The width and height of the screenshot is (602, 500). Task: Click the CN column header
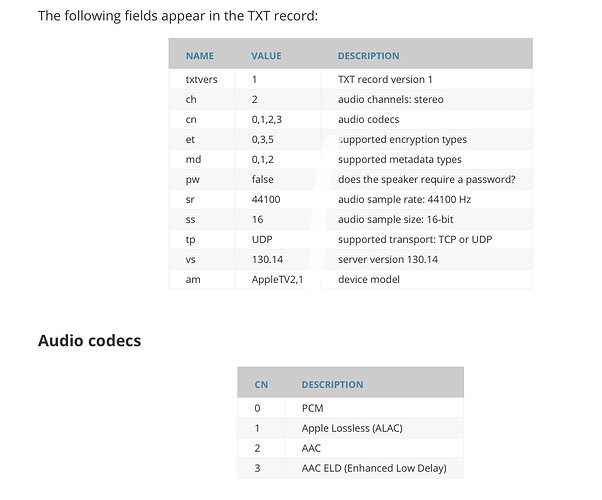(x=261, y=384)
